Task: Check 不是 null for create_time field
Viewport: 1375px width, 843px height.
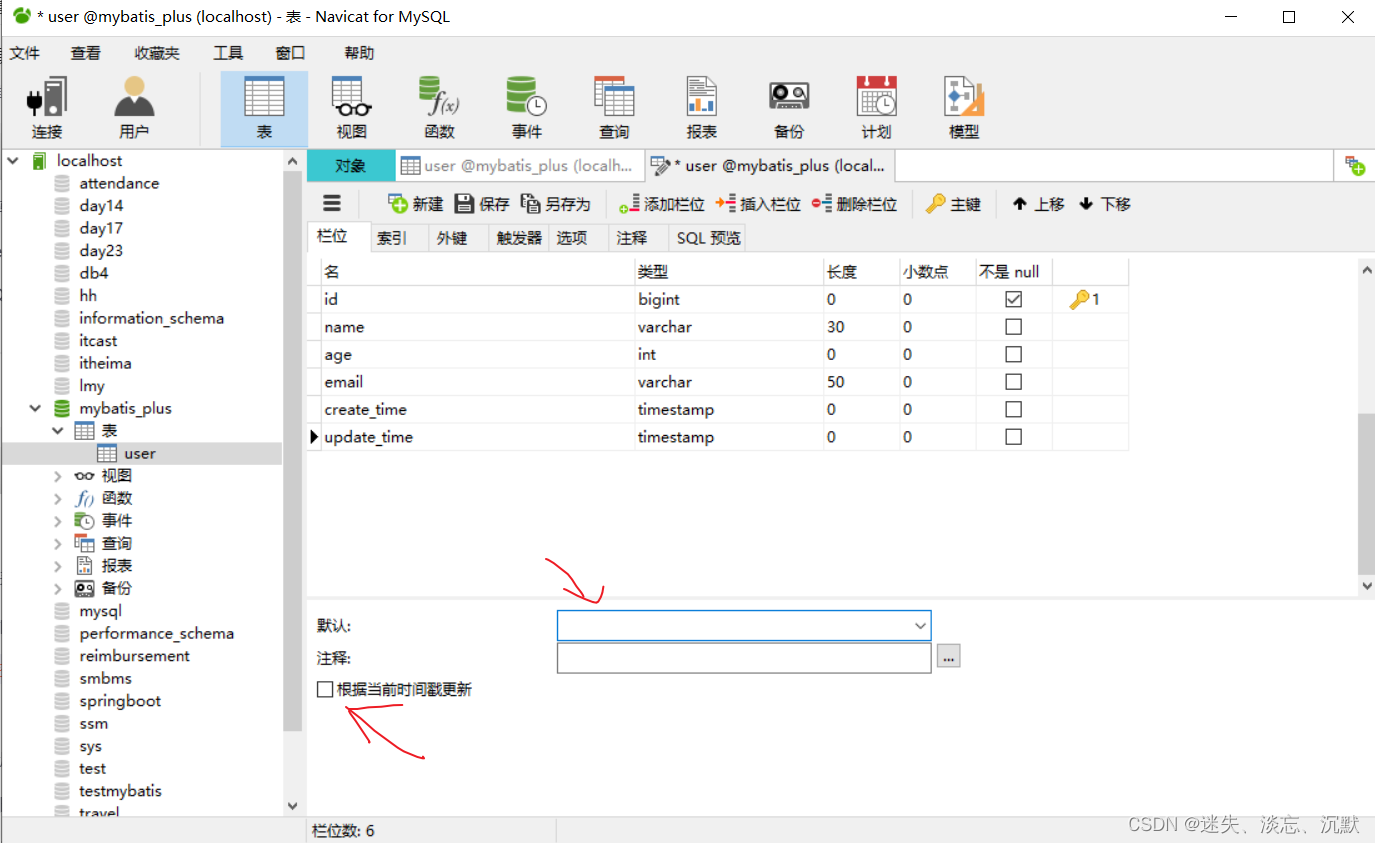Action: pos(1014,409)
